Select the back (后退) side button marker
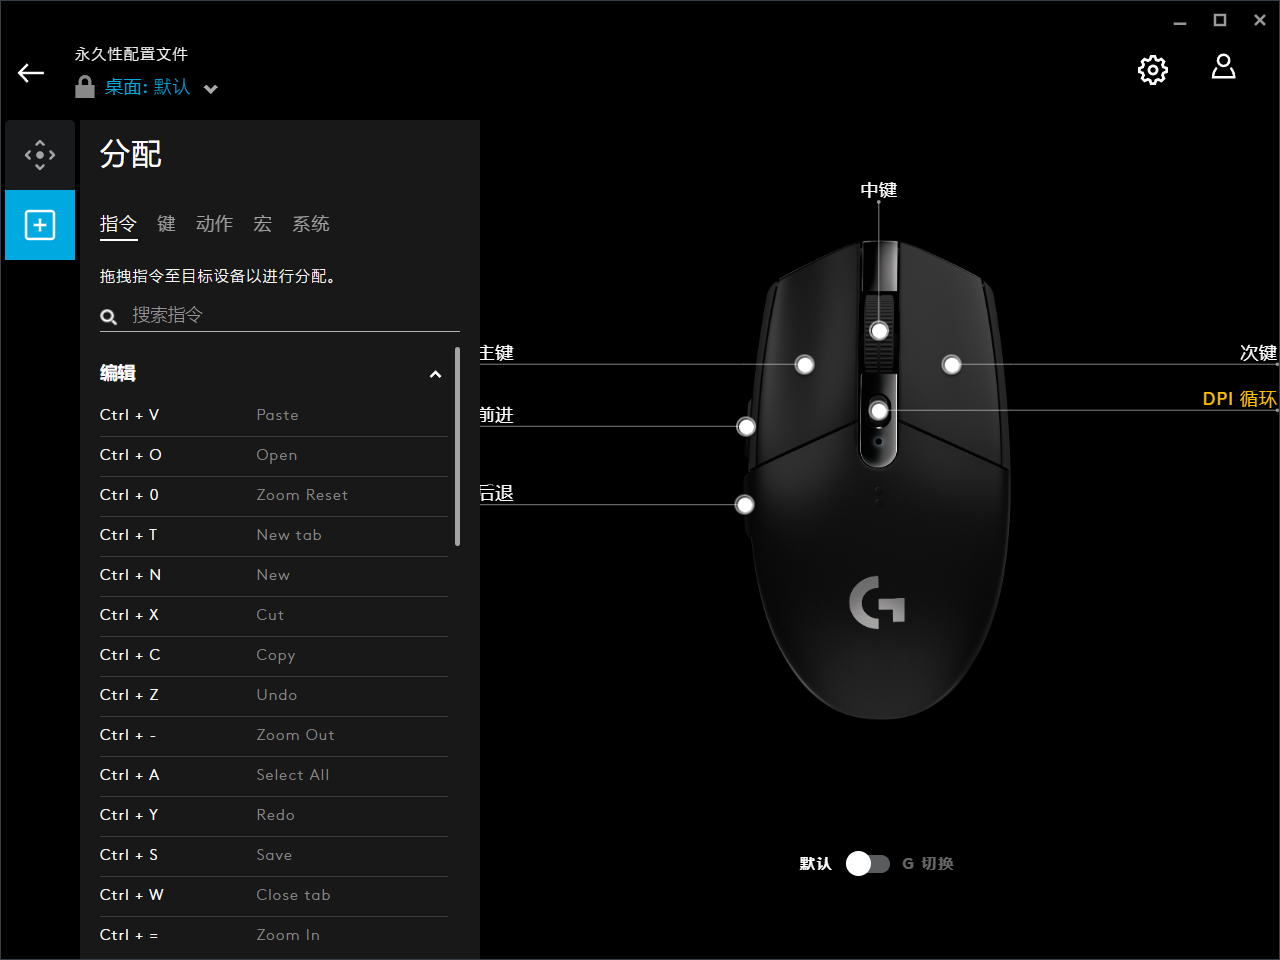 click(x=745, y=505)
